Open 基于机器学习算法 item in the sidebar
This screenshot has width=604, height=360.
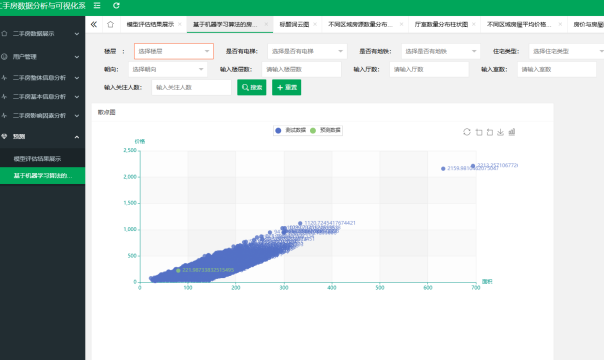[42, 176]
